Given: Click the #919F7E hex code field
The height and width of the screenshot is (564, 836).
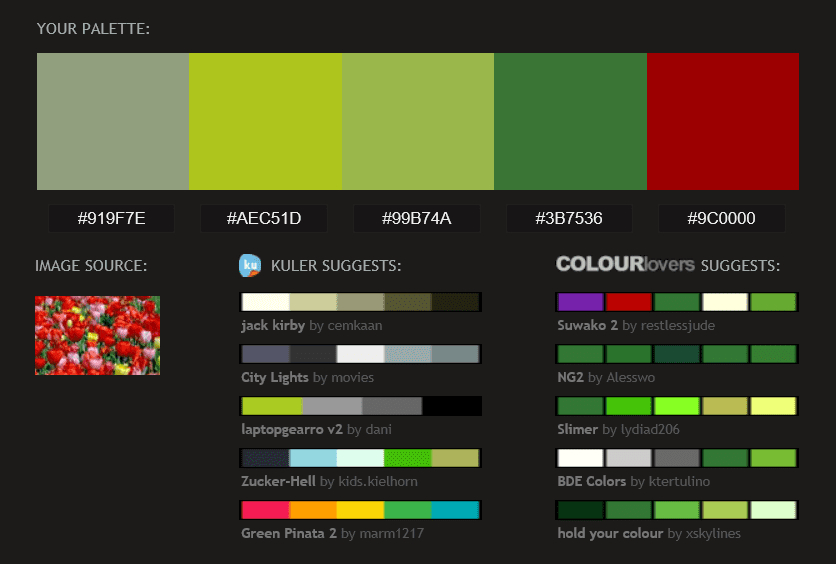Looking at the screenshot, I should 111,219.
